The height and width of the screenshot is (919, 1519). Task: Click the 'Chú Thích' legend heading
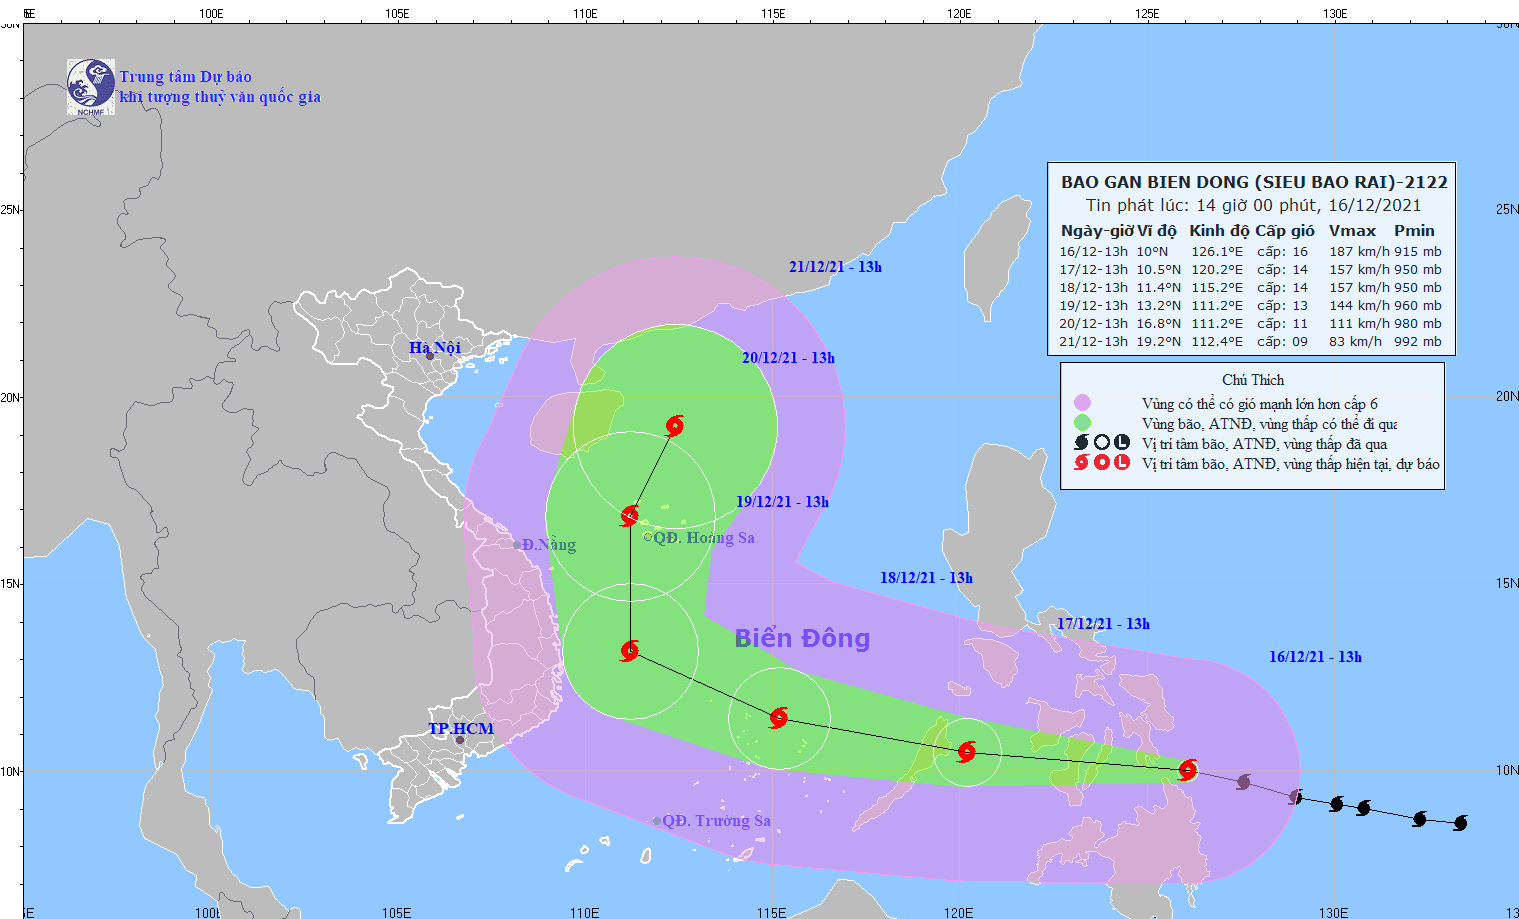pos(1253,380)
